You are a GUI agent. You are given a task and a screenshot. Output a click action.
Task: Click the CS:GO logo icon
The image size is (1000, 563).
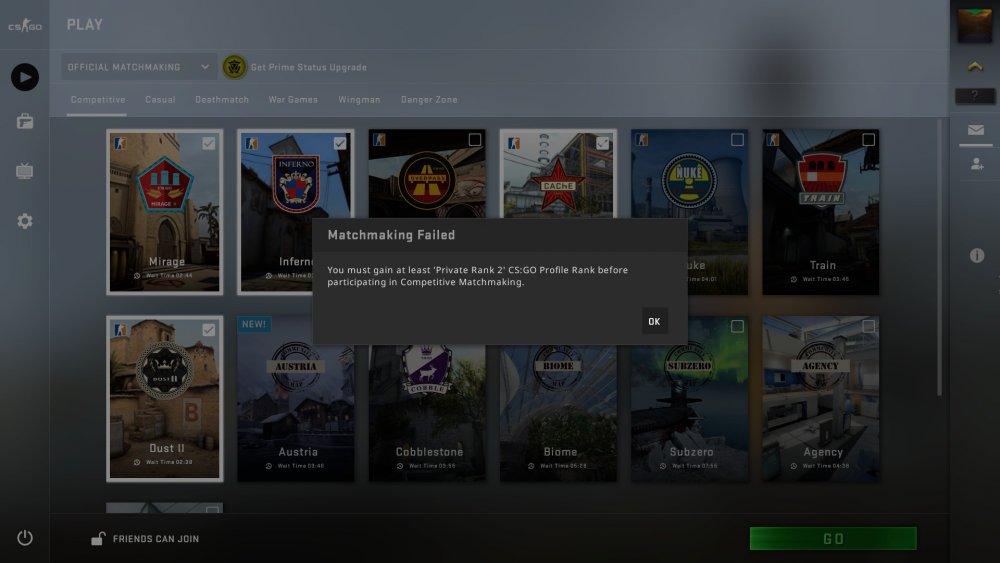point(25,26)
